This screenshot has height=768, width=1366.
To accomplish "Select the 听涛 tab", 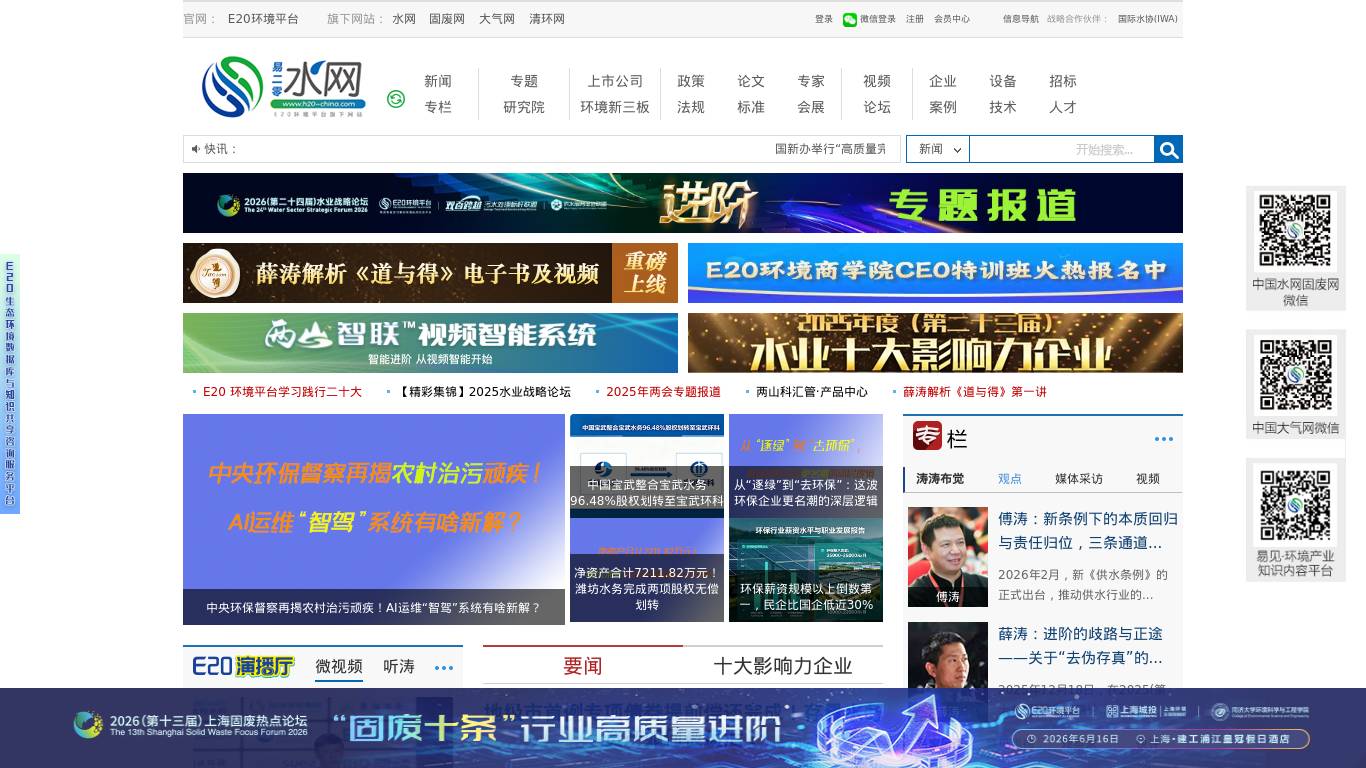I will [x=399, y=666].
